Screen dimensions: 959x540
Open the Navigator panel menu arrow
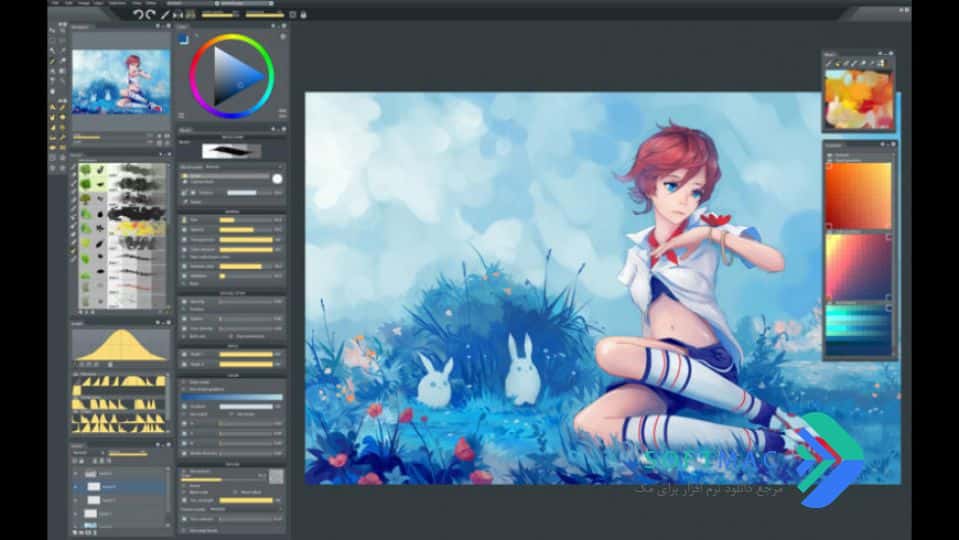(x=158, y=26)
